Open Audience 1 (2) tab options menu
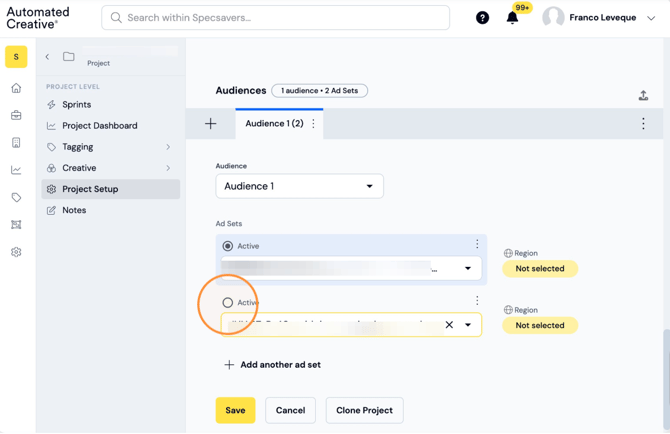Viewport: 670px width, 434px height. (314, 124)
